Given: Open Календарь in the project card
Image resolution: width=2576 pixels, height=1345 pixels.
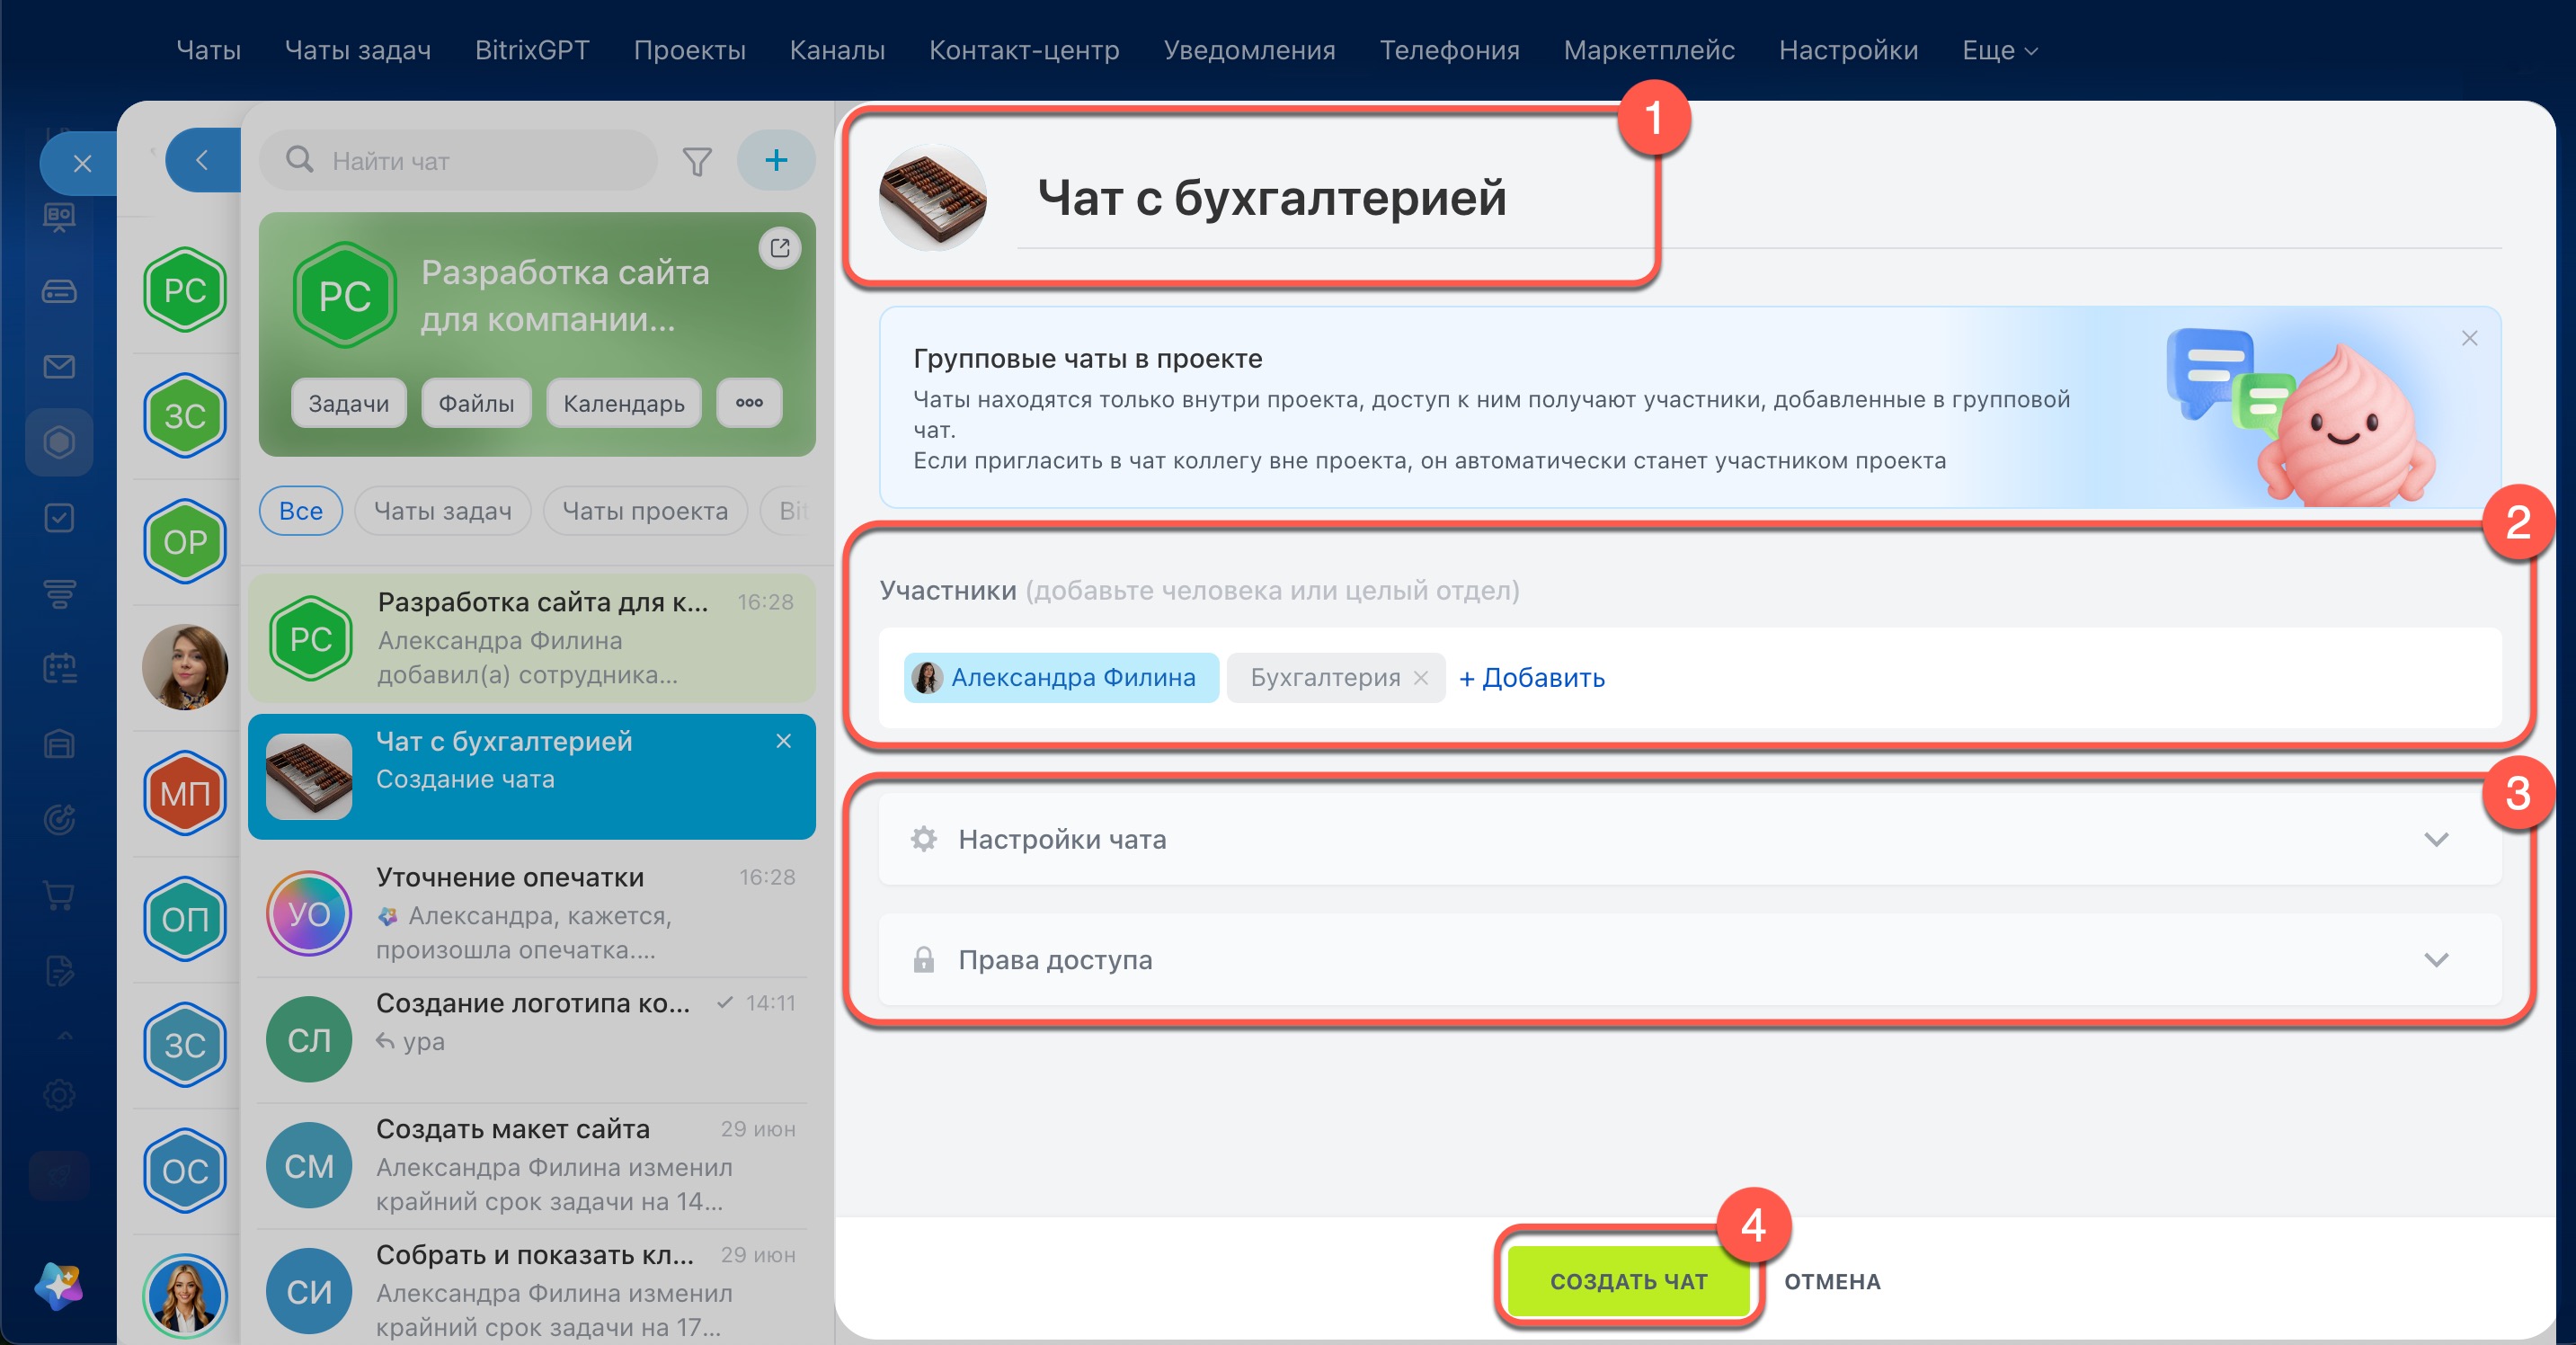Looking at the screenshot, I should [624, 403].
